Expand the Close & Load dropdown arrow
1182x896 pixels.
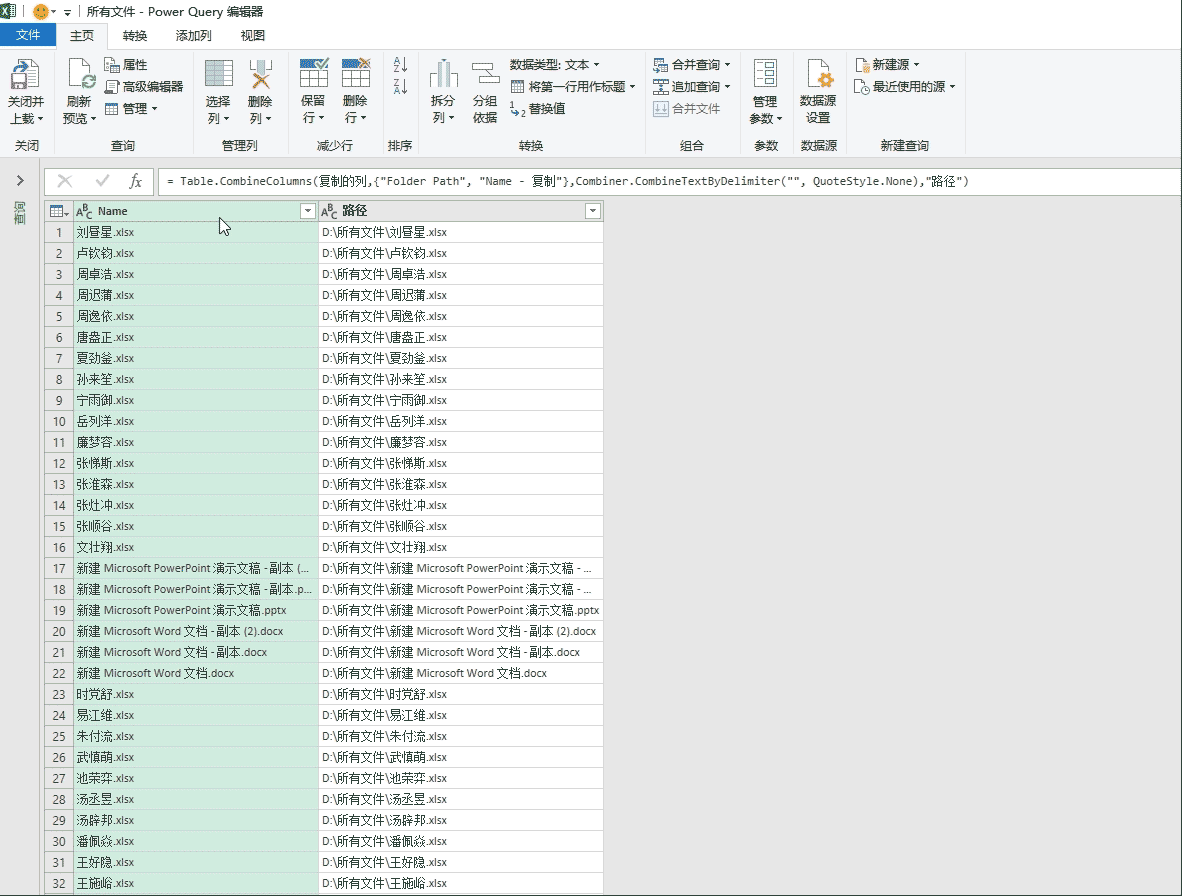(x=40, y=119)
